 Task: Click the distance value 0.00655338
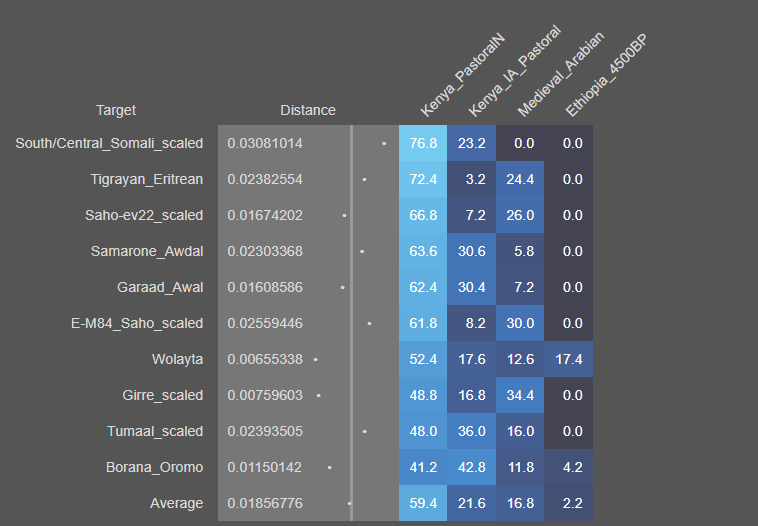click(265, 359)
